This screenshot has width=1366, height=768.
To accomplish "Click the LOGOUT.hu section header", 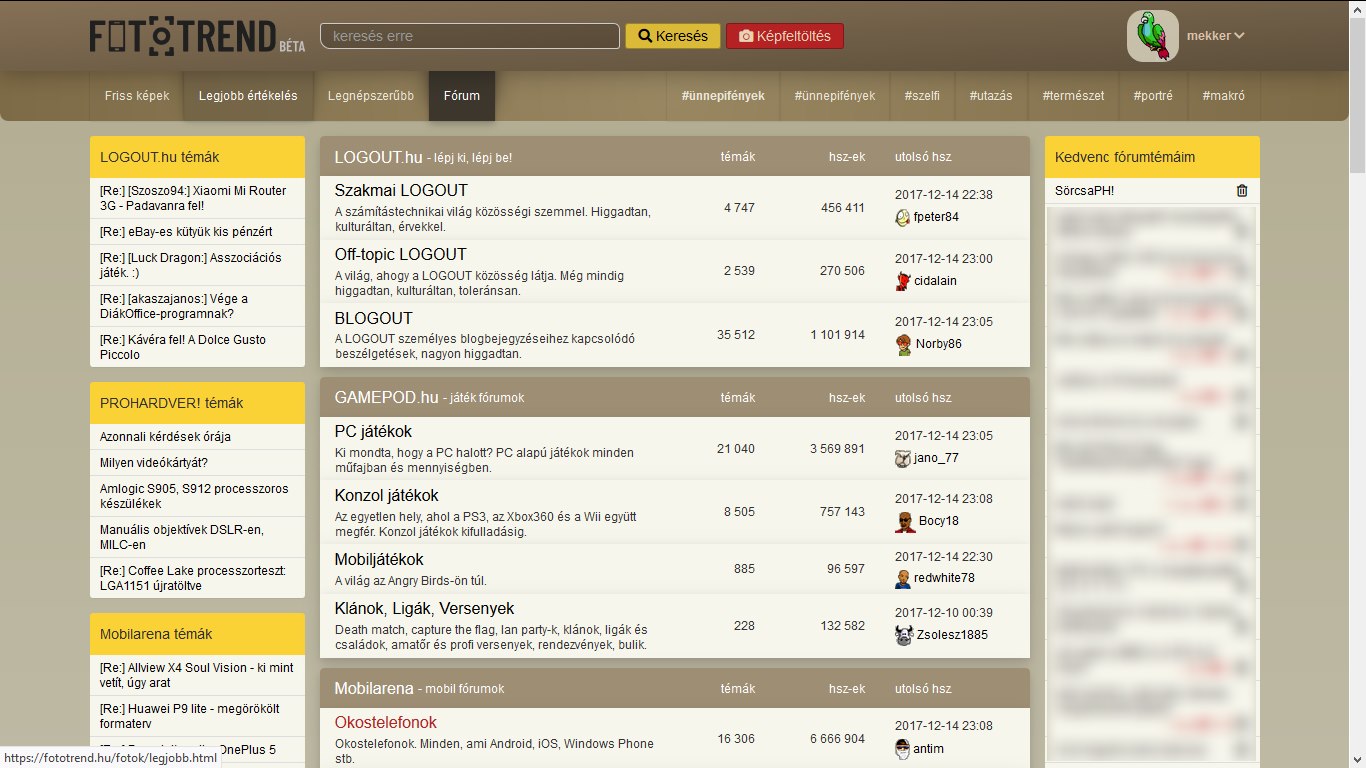I will [378, 157].
